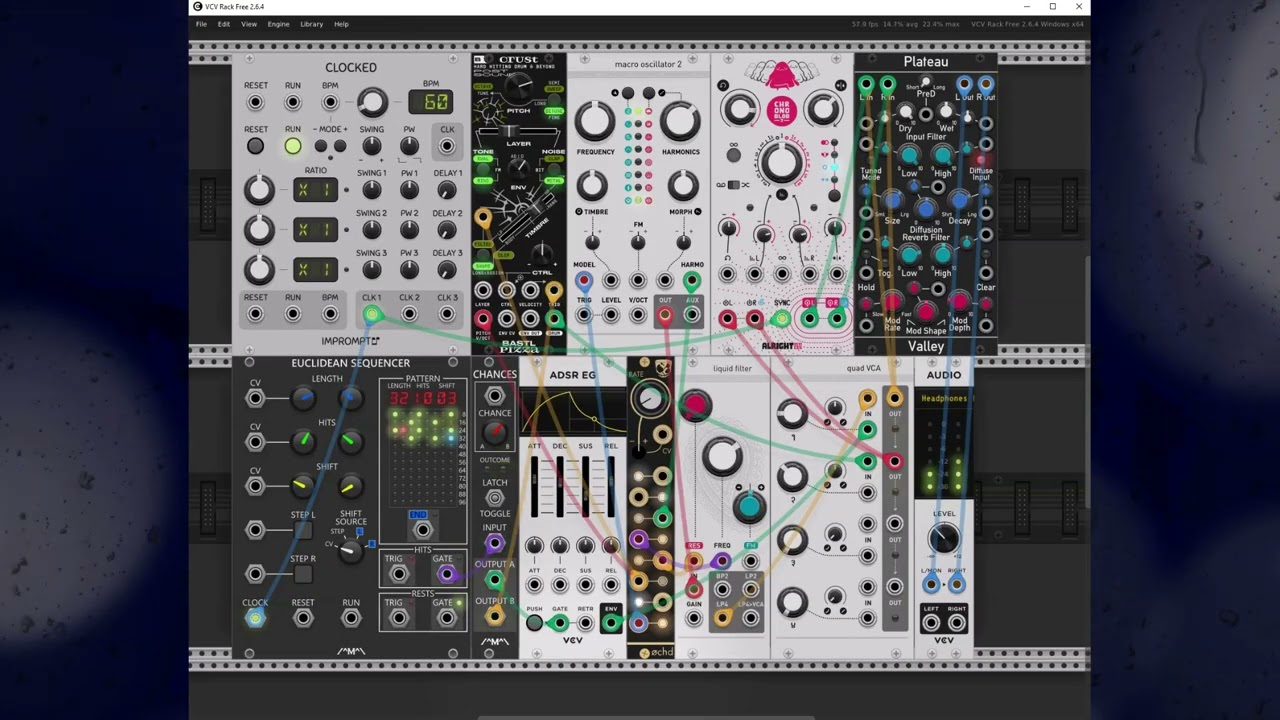Click the LEVEL knob on Audio module

click(x=944, y=539)
